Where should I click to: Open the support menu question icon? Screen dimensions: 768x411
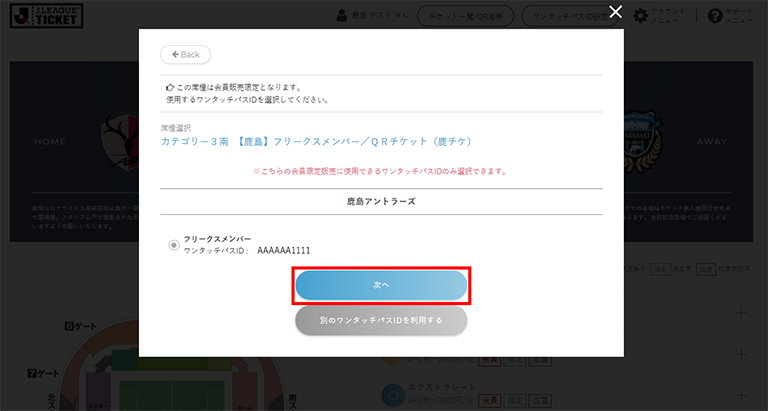click(715, 16)
